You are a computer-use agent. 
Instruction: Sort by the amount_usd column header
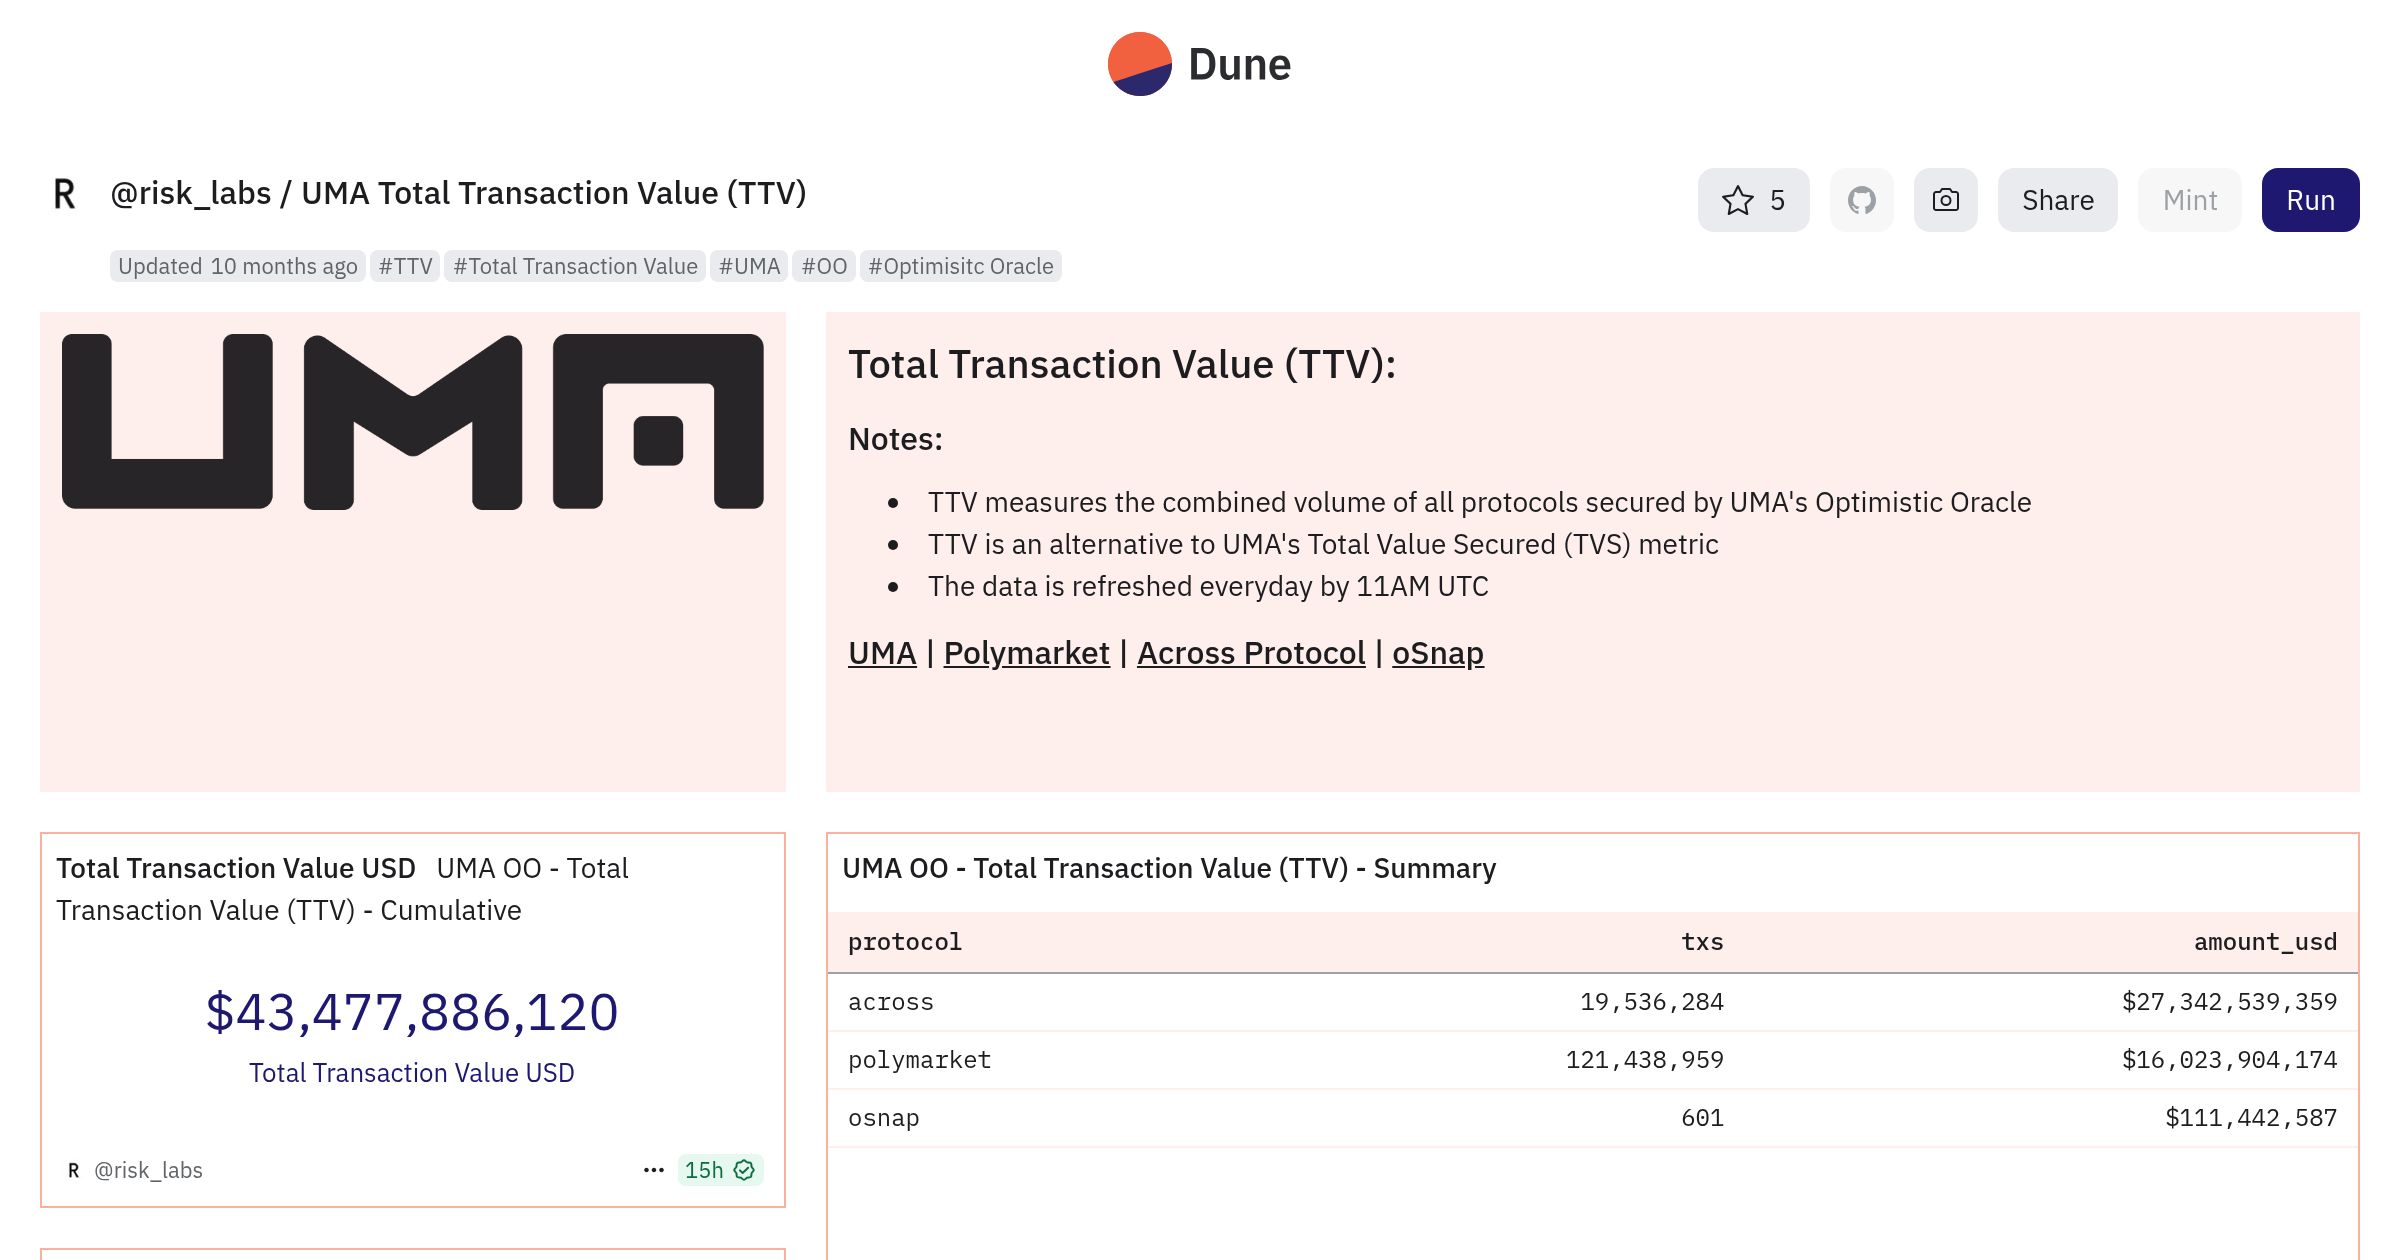[x=2265, y=942]
